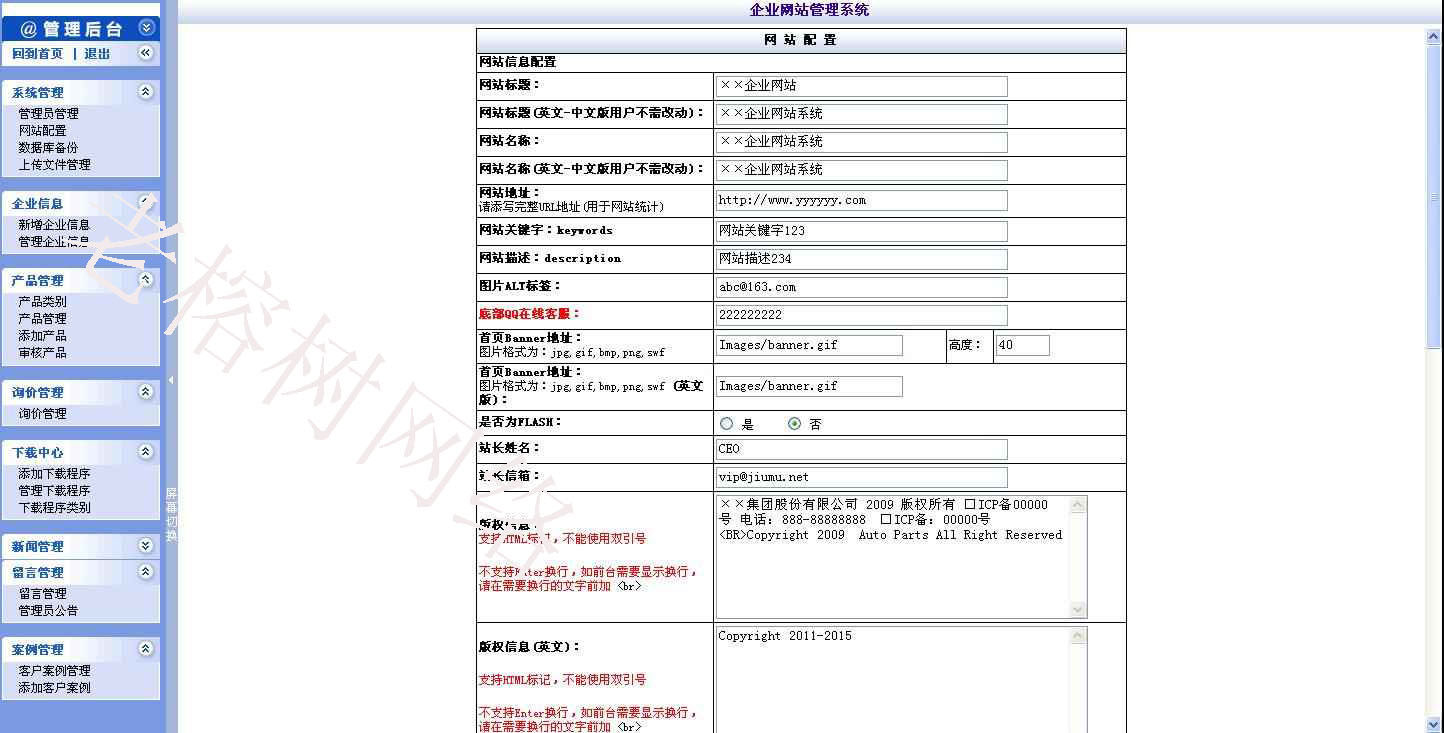Click the 图片ALT标签 input field

point(861,287)
